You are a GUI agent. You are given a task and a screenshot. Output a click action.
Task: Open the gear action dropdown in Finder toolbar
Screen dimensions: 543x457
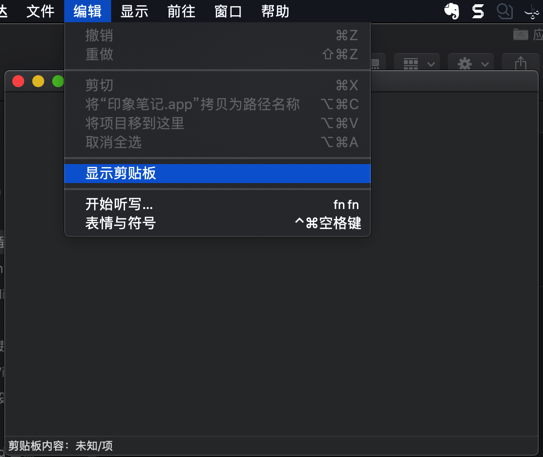tap(471, 64)
